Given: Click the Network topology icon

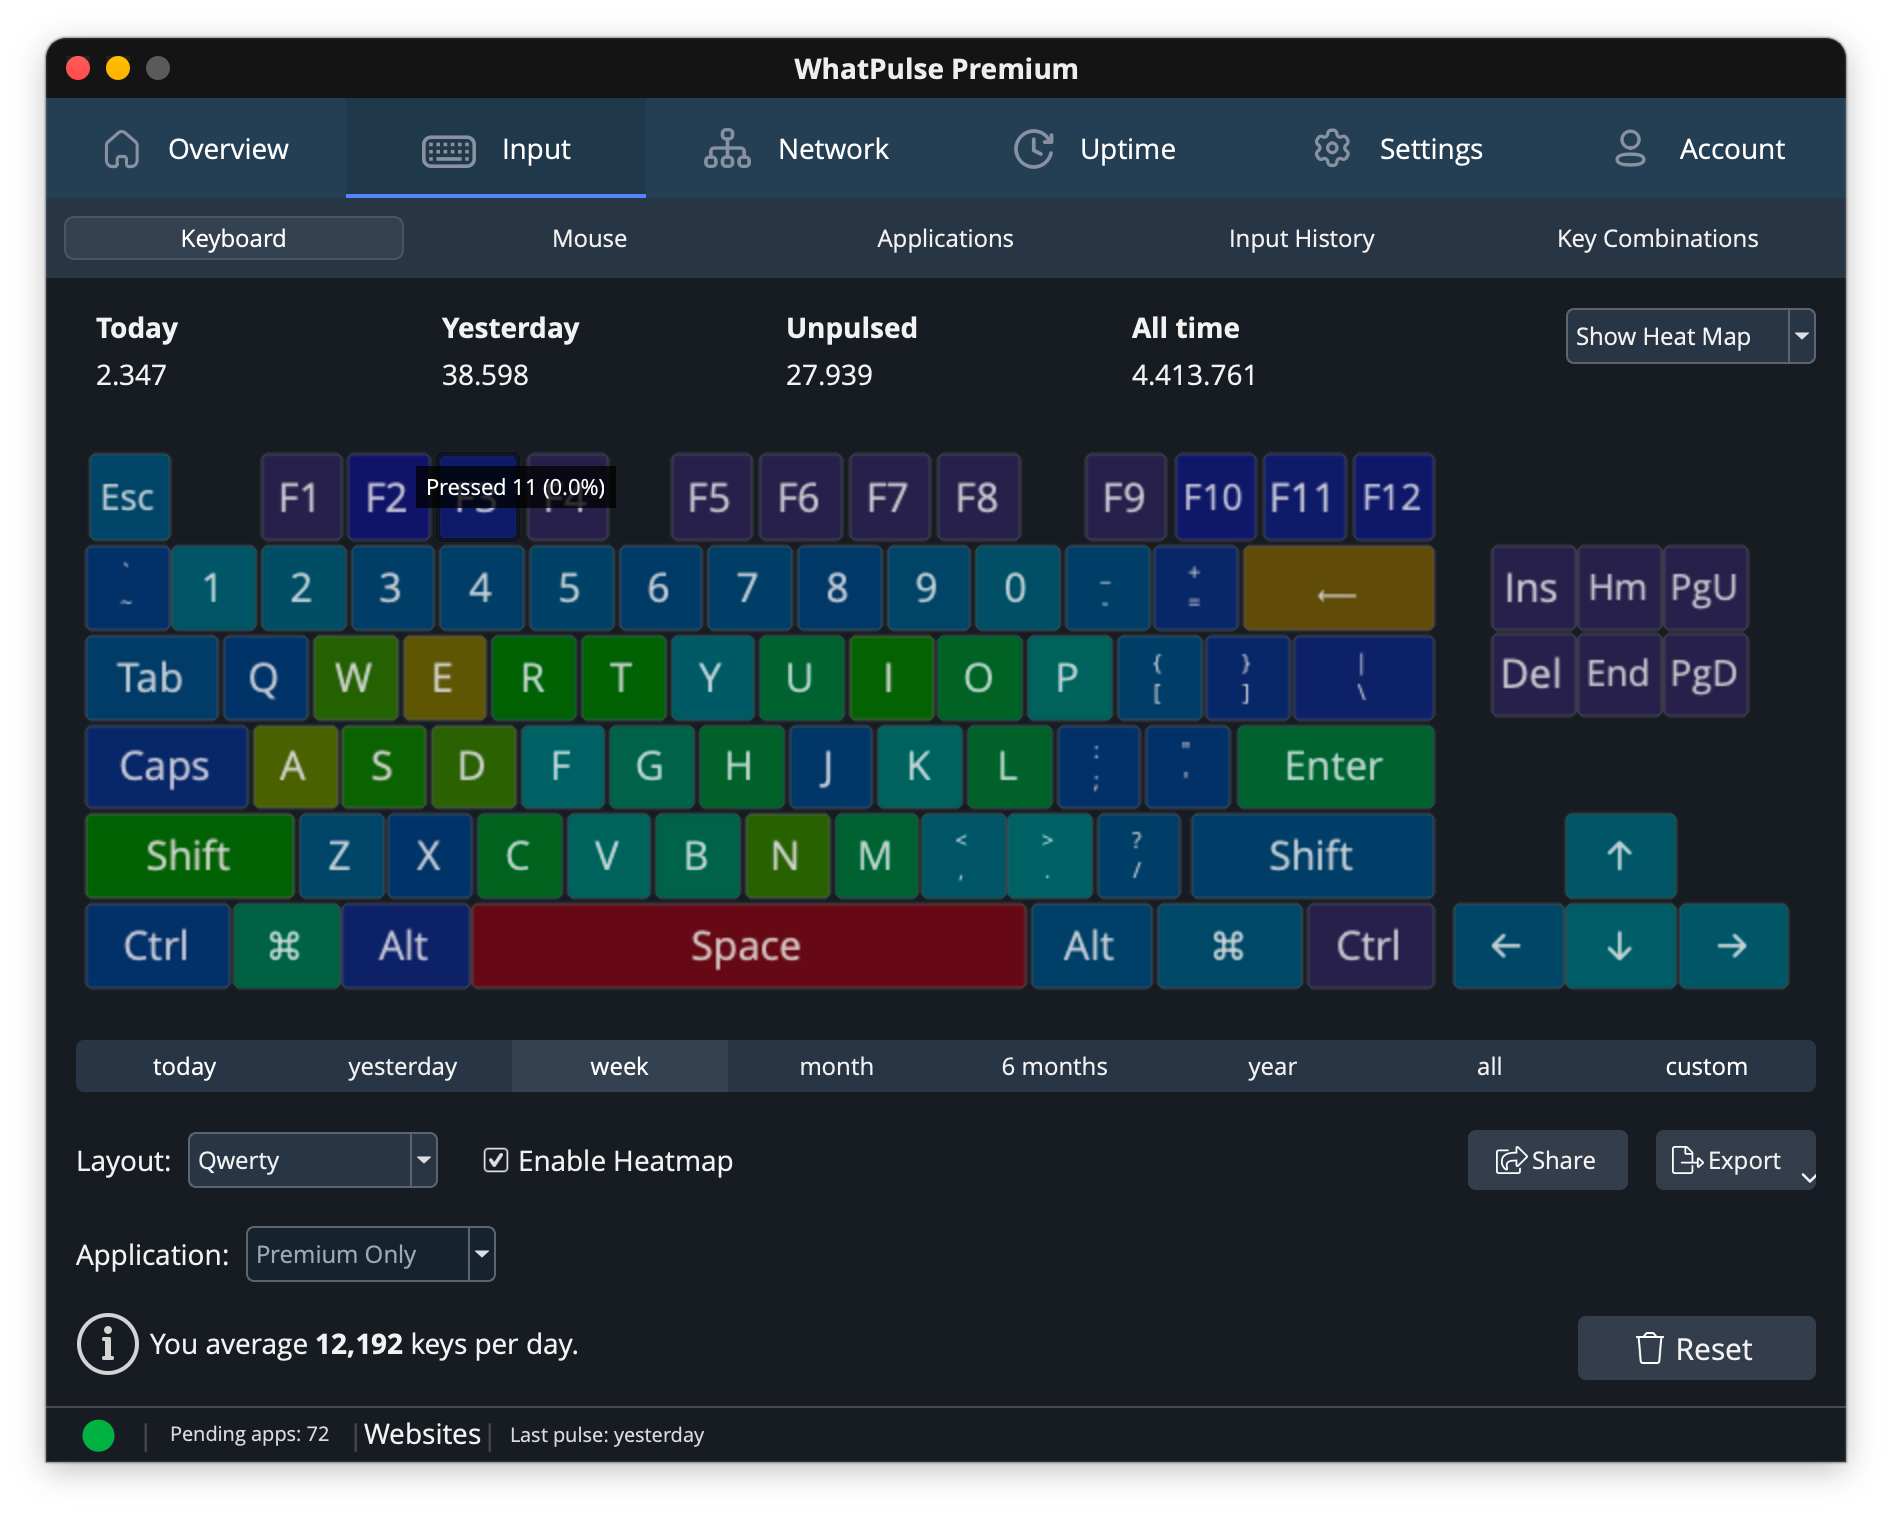Looking at the screenshot, I should 727,149.
